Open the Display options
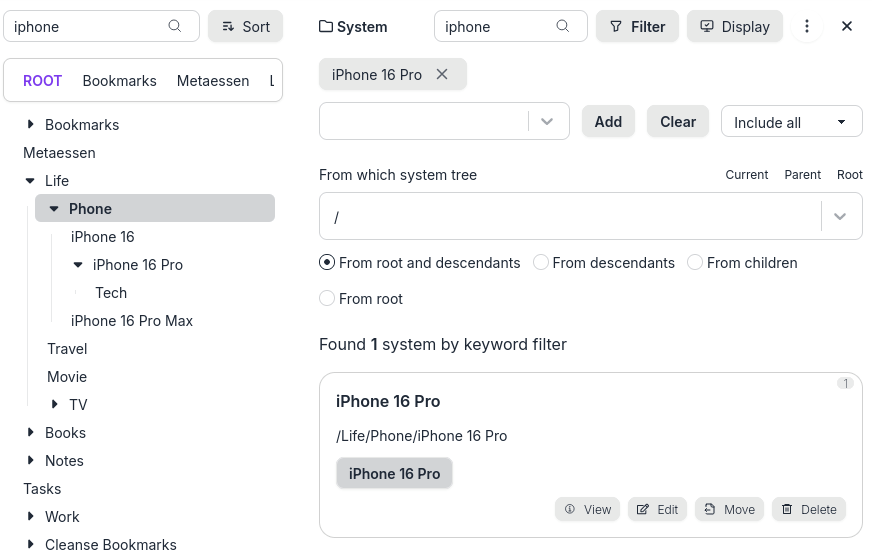872x558 pixels. 735,27
